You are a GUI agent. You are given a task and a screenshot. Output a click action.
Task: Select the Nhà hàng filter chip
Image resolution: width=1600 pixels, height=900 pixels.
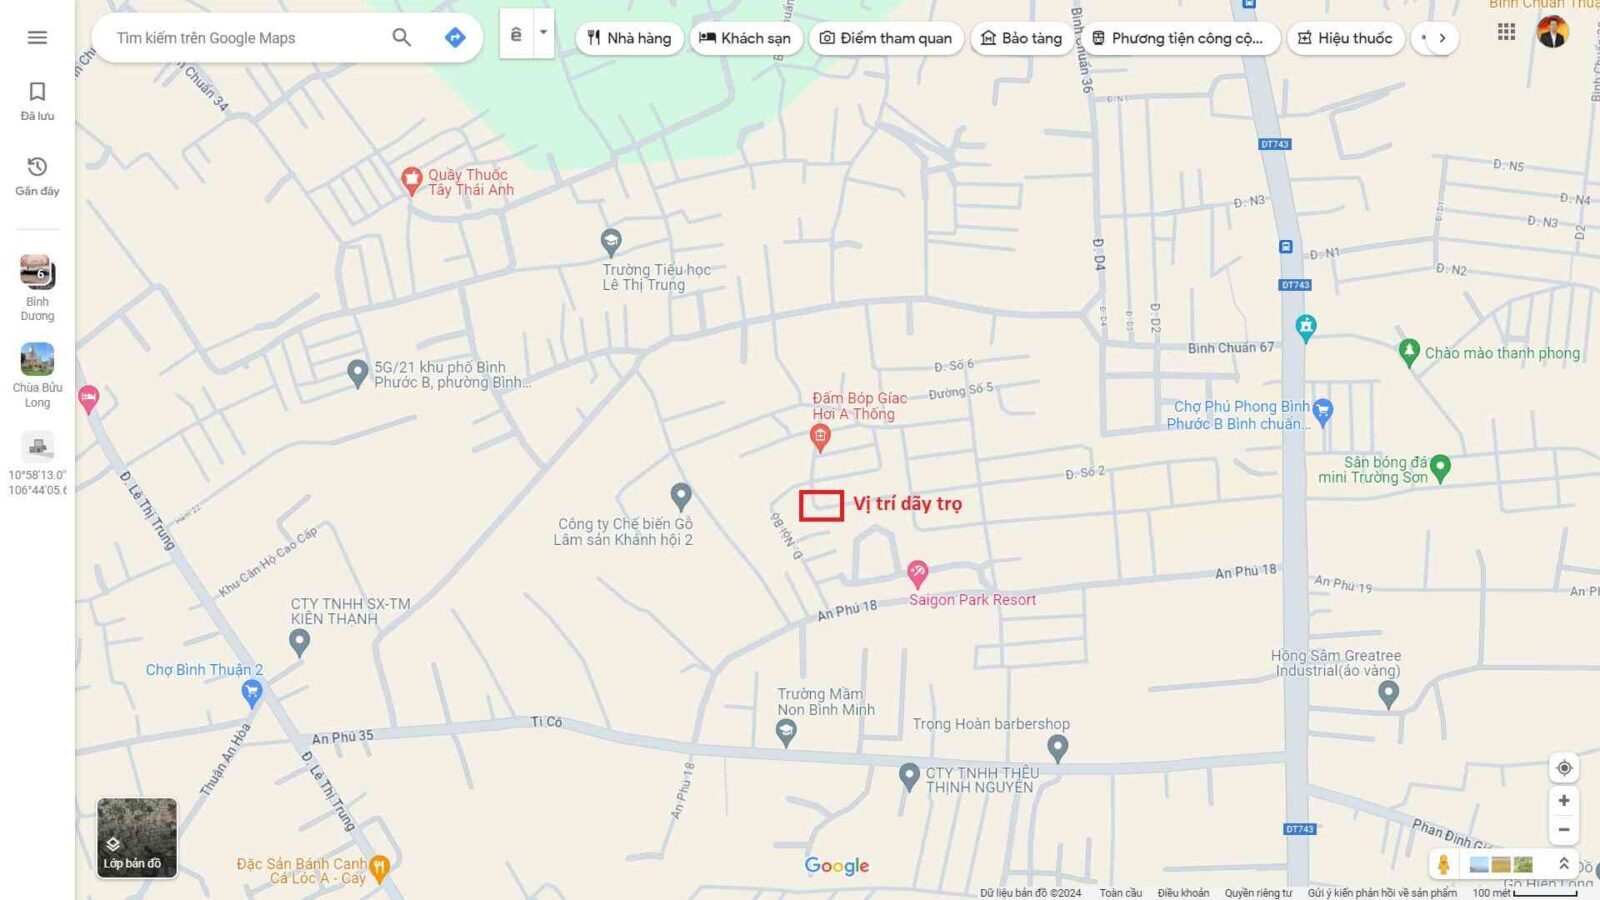pos(629,38)
